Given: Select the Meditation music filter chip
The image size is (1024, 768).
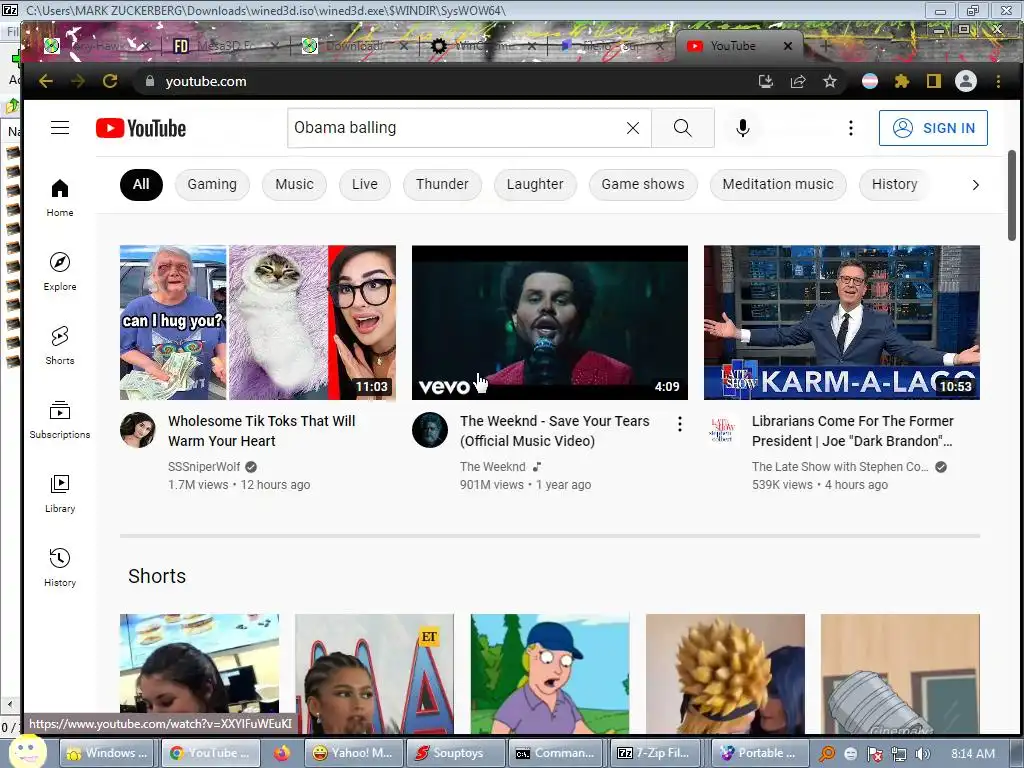Looking at the screenshot, I should coord(778,184).
